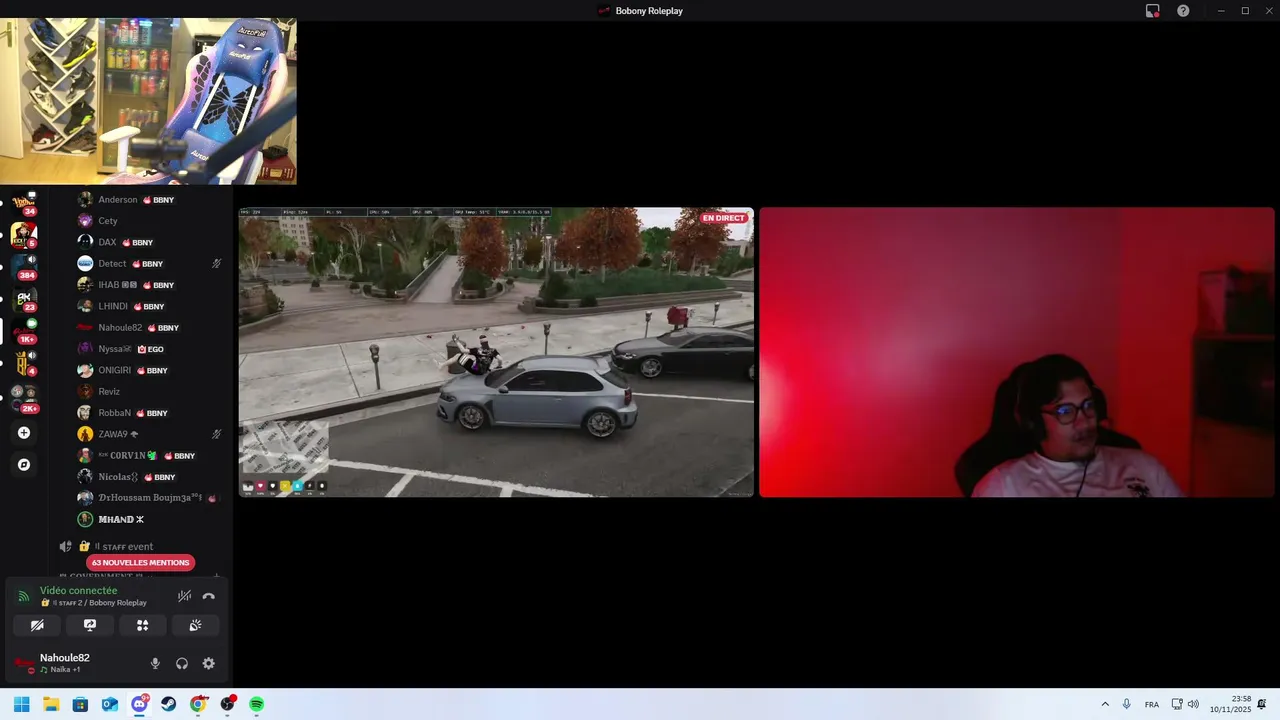This screenshot has width=1280, height=720.
Task: Focus the gaming chair webcam tile
Action: [148, 101]
